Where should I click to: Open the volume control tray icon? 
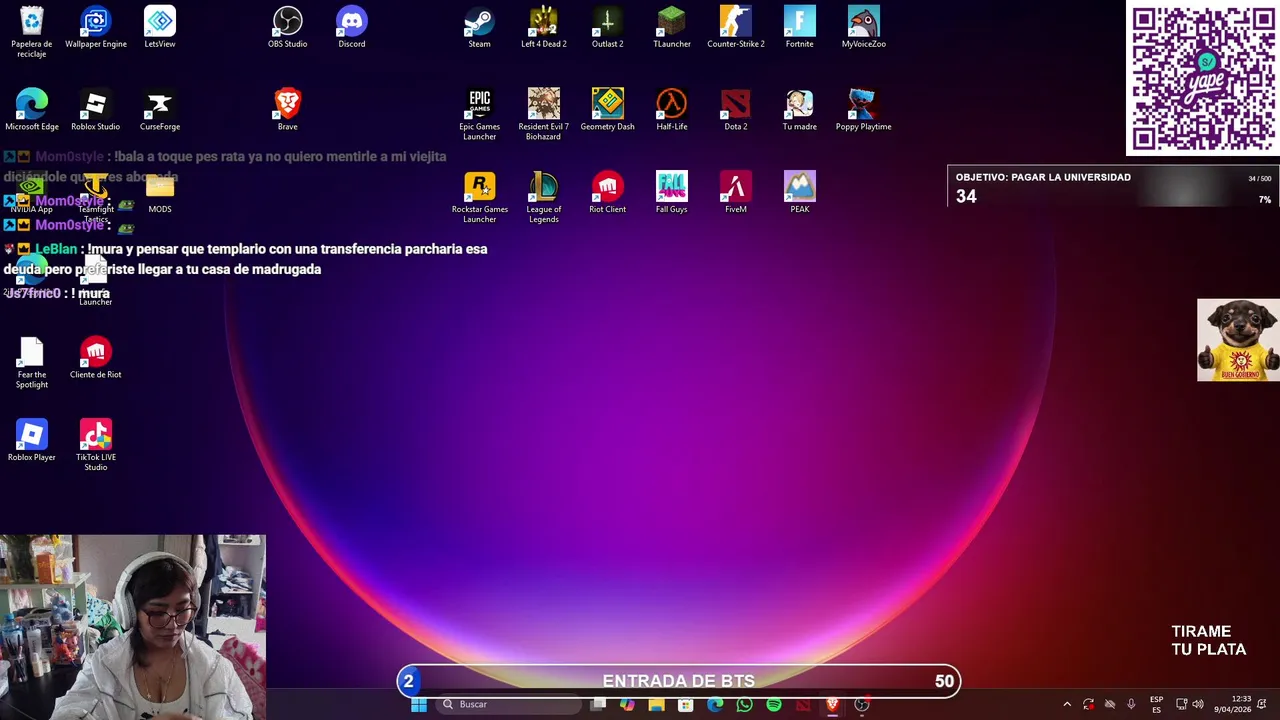[x=1198, y=705]
